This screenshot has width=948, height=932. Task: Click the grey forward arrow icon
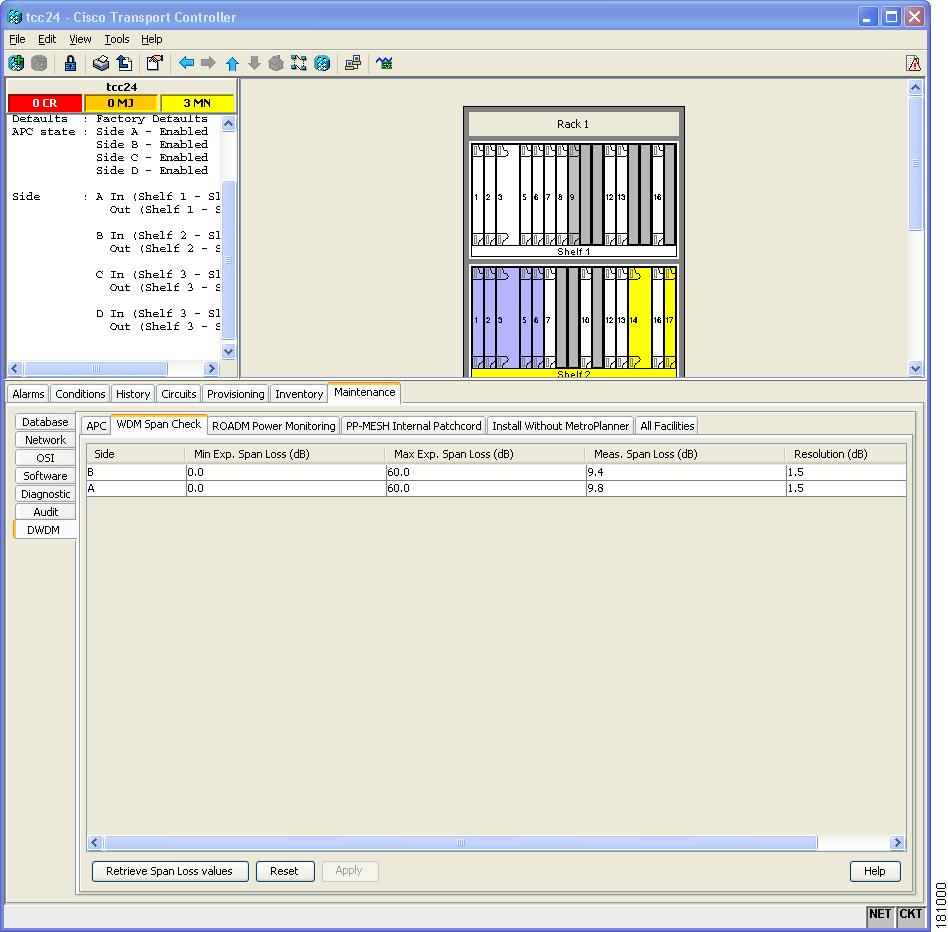(209, 63)
